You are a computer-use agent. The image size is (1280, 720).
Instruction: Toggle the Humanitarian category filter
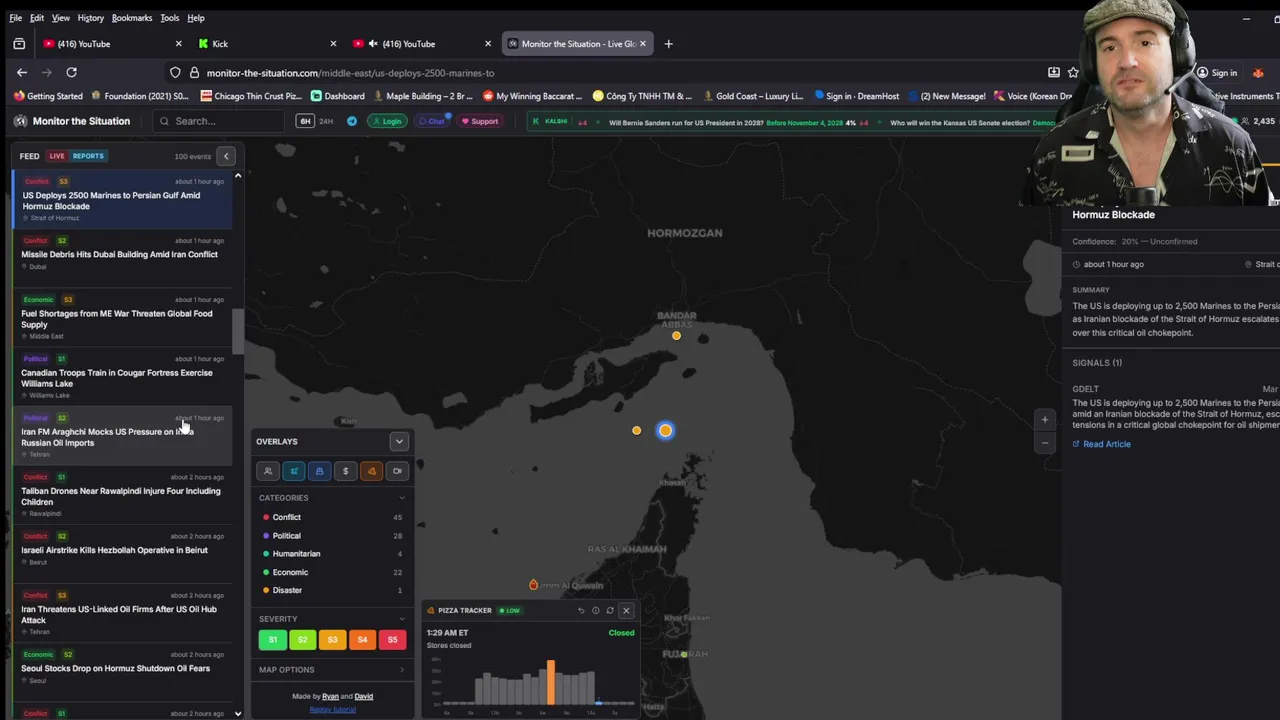(x=332, y=554)
